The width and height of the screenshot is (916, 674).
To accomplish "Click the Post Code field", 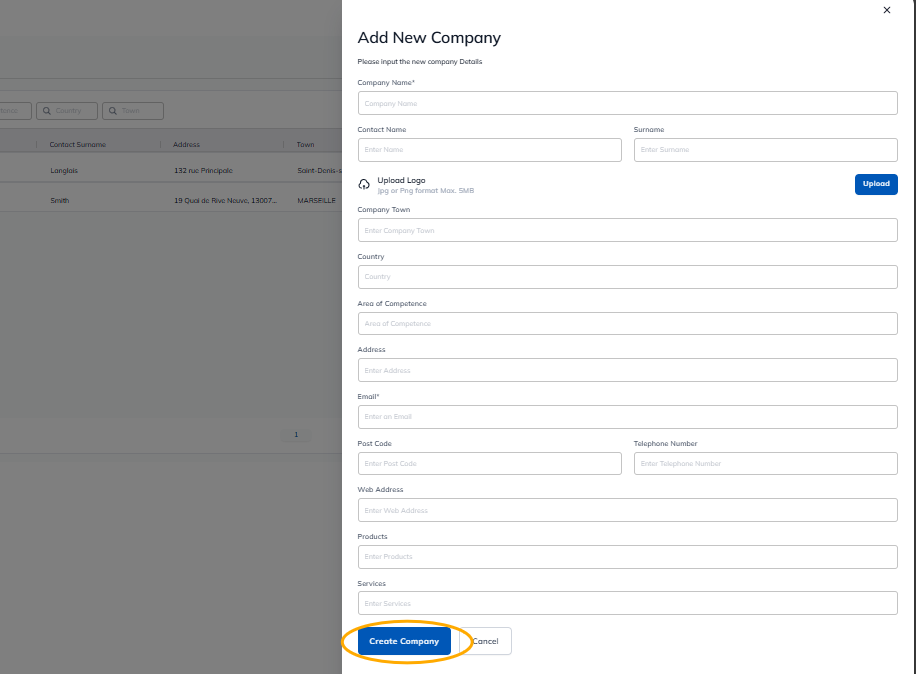I will (x=489, y=464).
